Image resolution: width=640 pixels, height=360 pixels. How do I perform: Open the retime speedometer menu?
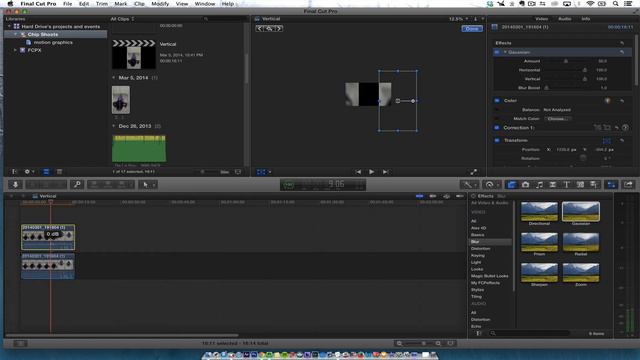[491, 185]
